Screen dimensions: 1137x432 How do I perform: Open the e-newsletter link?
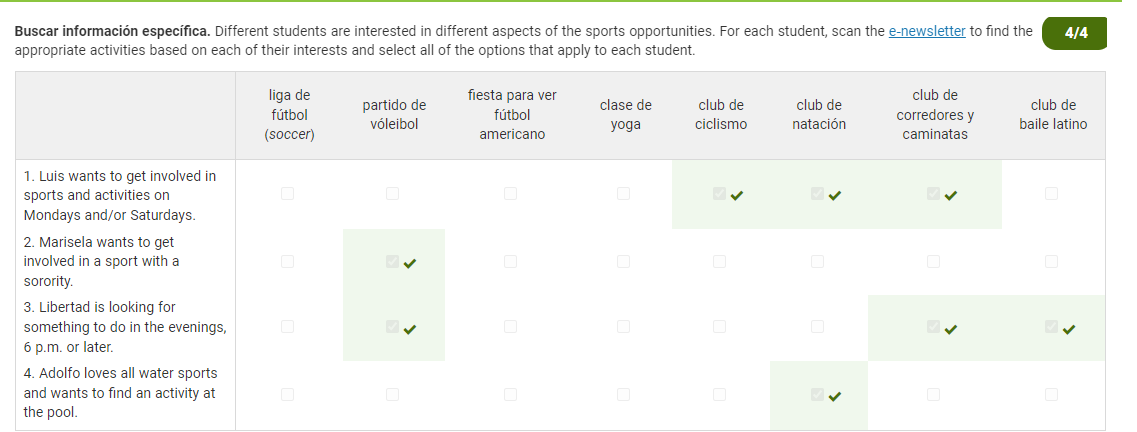(927, 31)
